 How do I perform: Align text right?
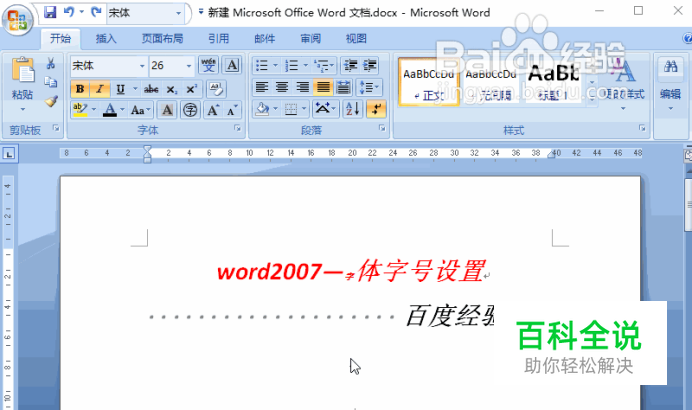pos(302,87)
